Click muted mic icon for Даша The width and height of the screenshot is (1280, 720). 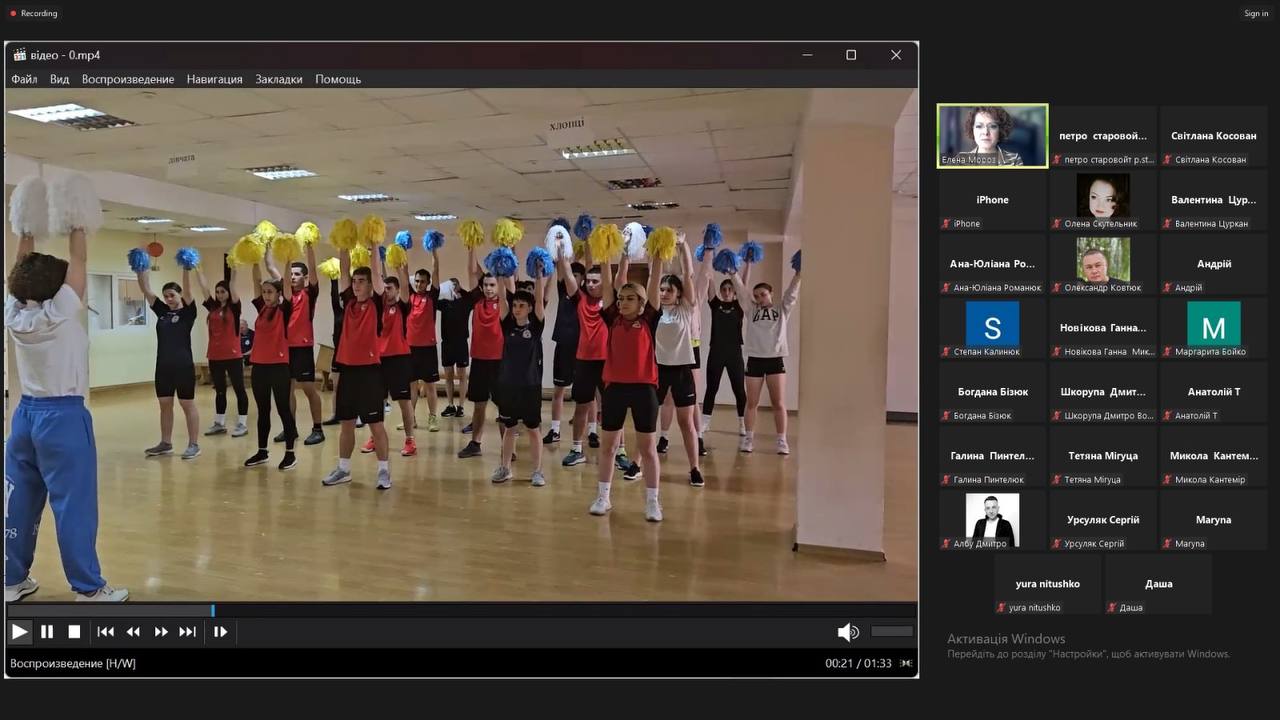(x=1112, y=608)
